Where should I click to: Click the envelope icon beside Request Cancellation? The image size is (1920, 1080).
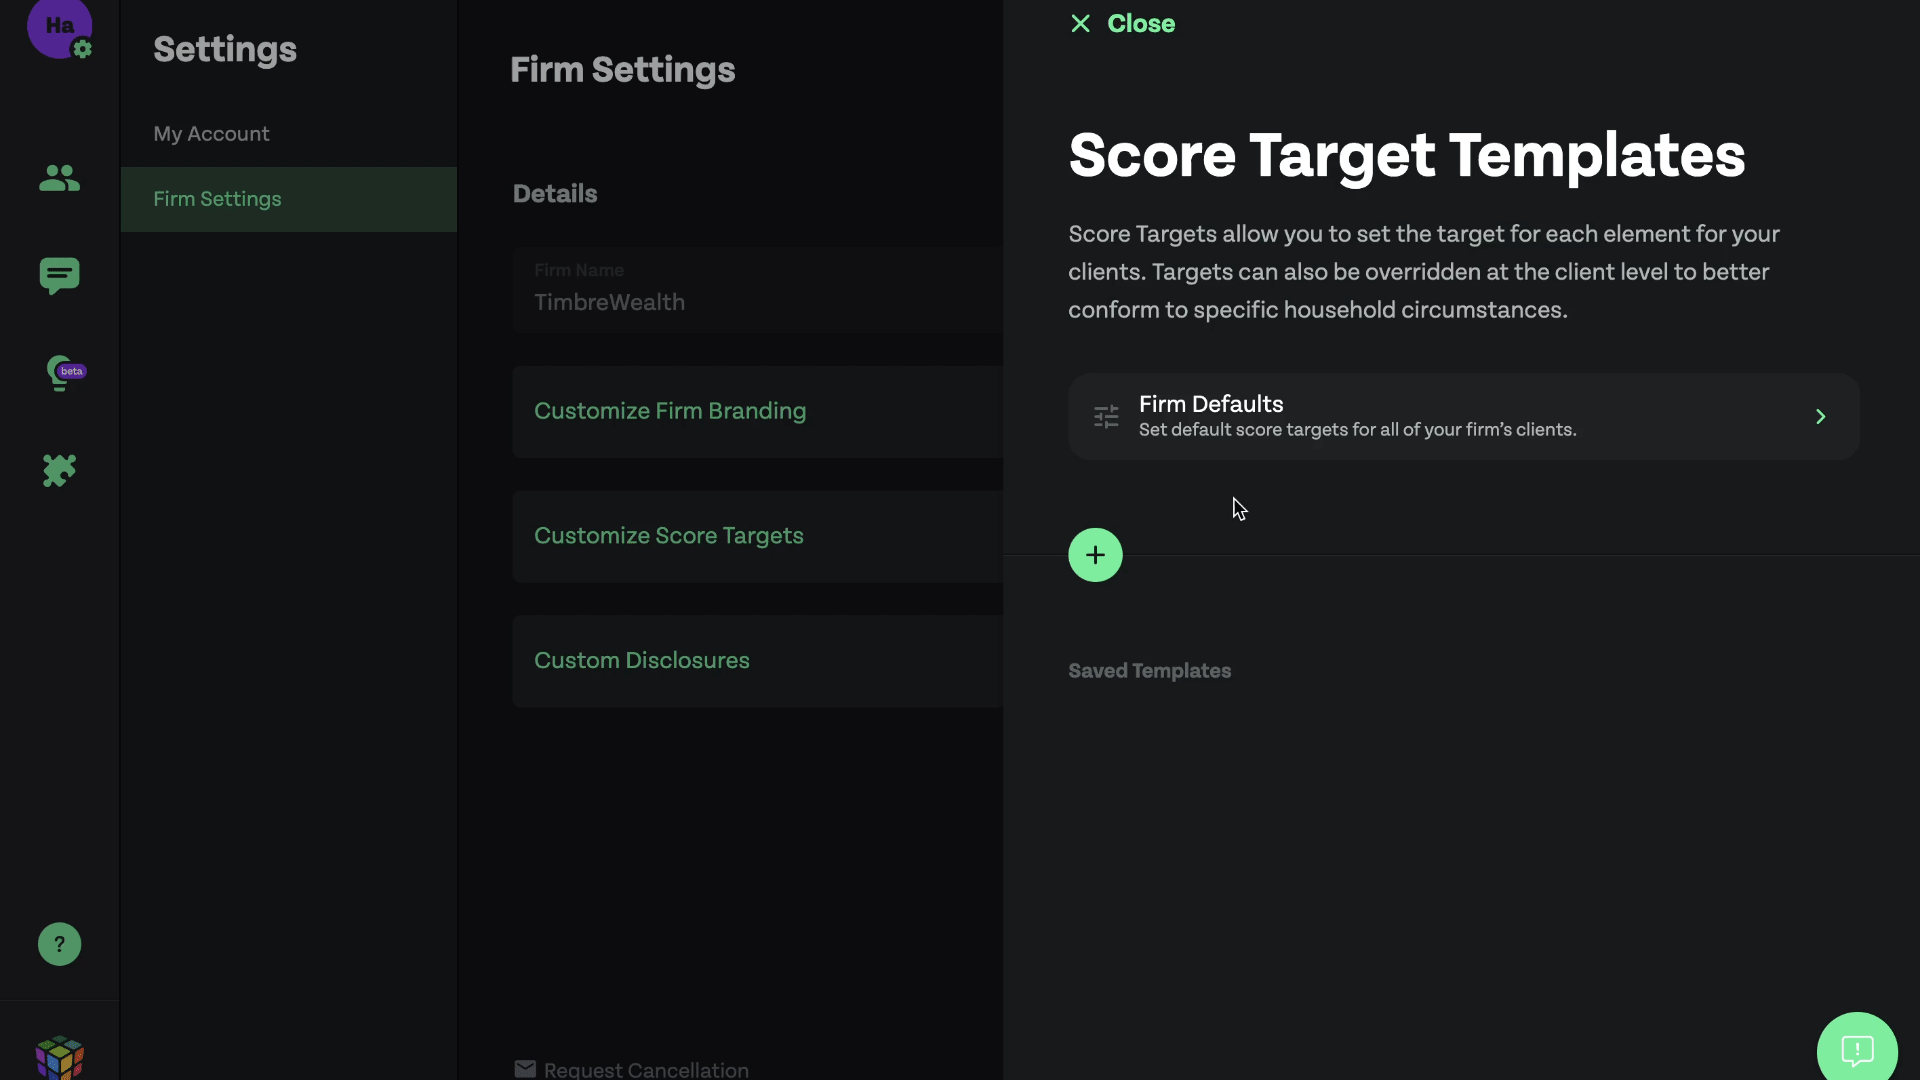525,1069
